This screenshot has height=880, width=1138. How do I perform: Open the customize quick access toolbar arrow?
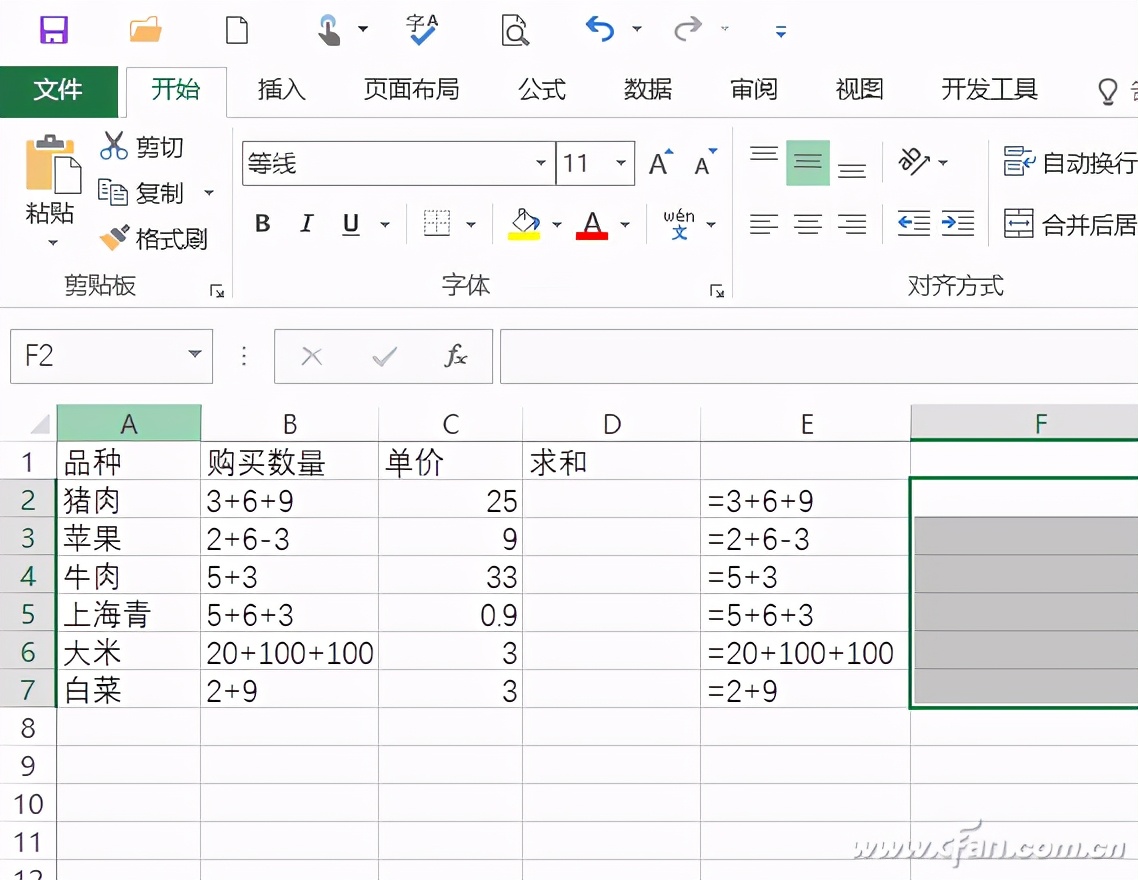click(x=781, y=31)
